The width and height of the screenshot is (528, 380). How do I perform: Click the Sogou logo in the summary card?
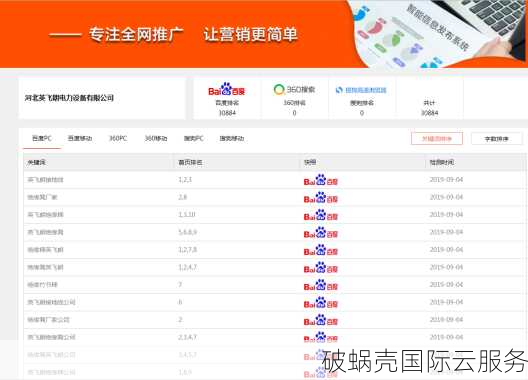[361, 90]
